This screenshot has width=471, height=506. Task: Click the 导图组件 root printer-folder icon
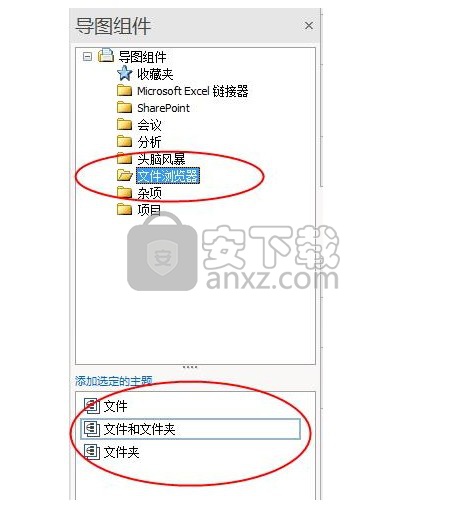(x=106, y=55)
